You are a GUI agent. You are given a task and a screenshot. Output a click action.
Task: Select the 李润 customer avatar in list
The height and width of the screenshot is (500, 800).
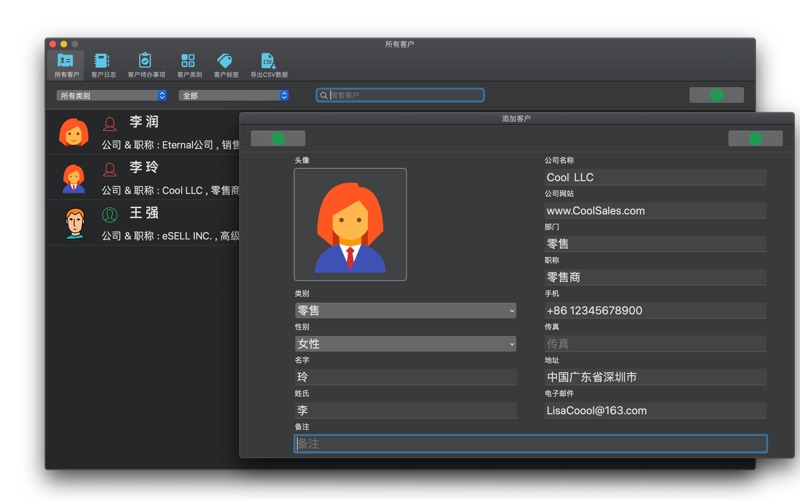tap(74, 133)
